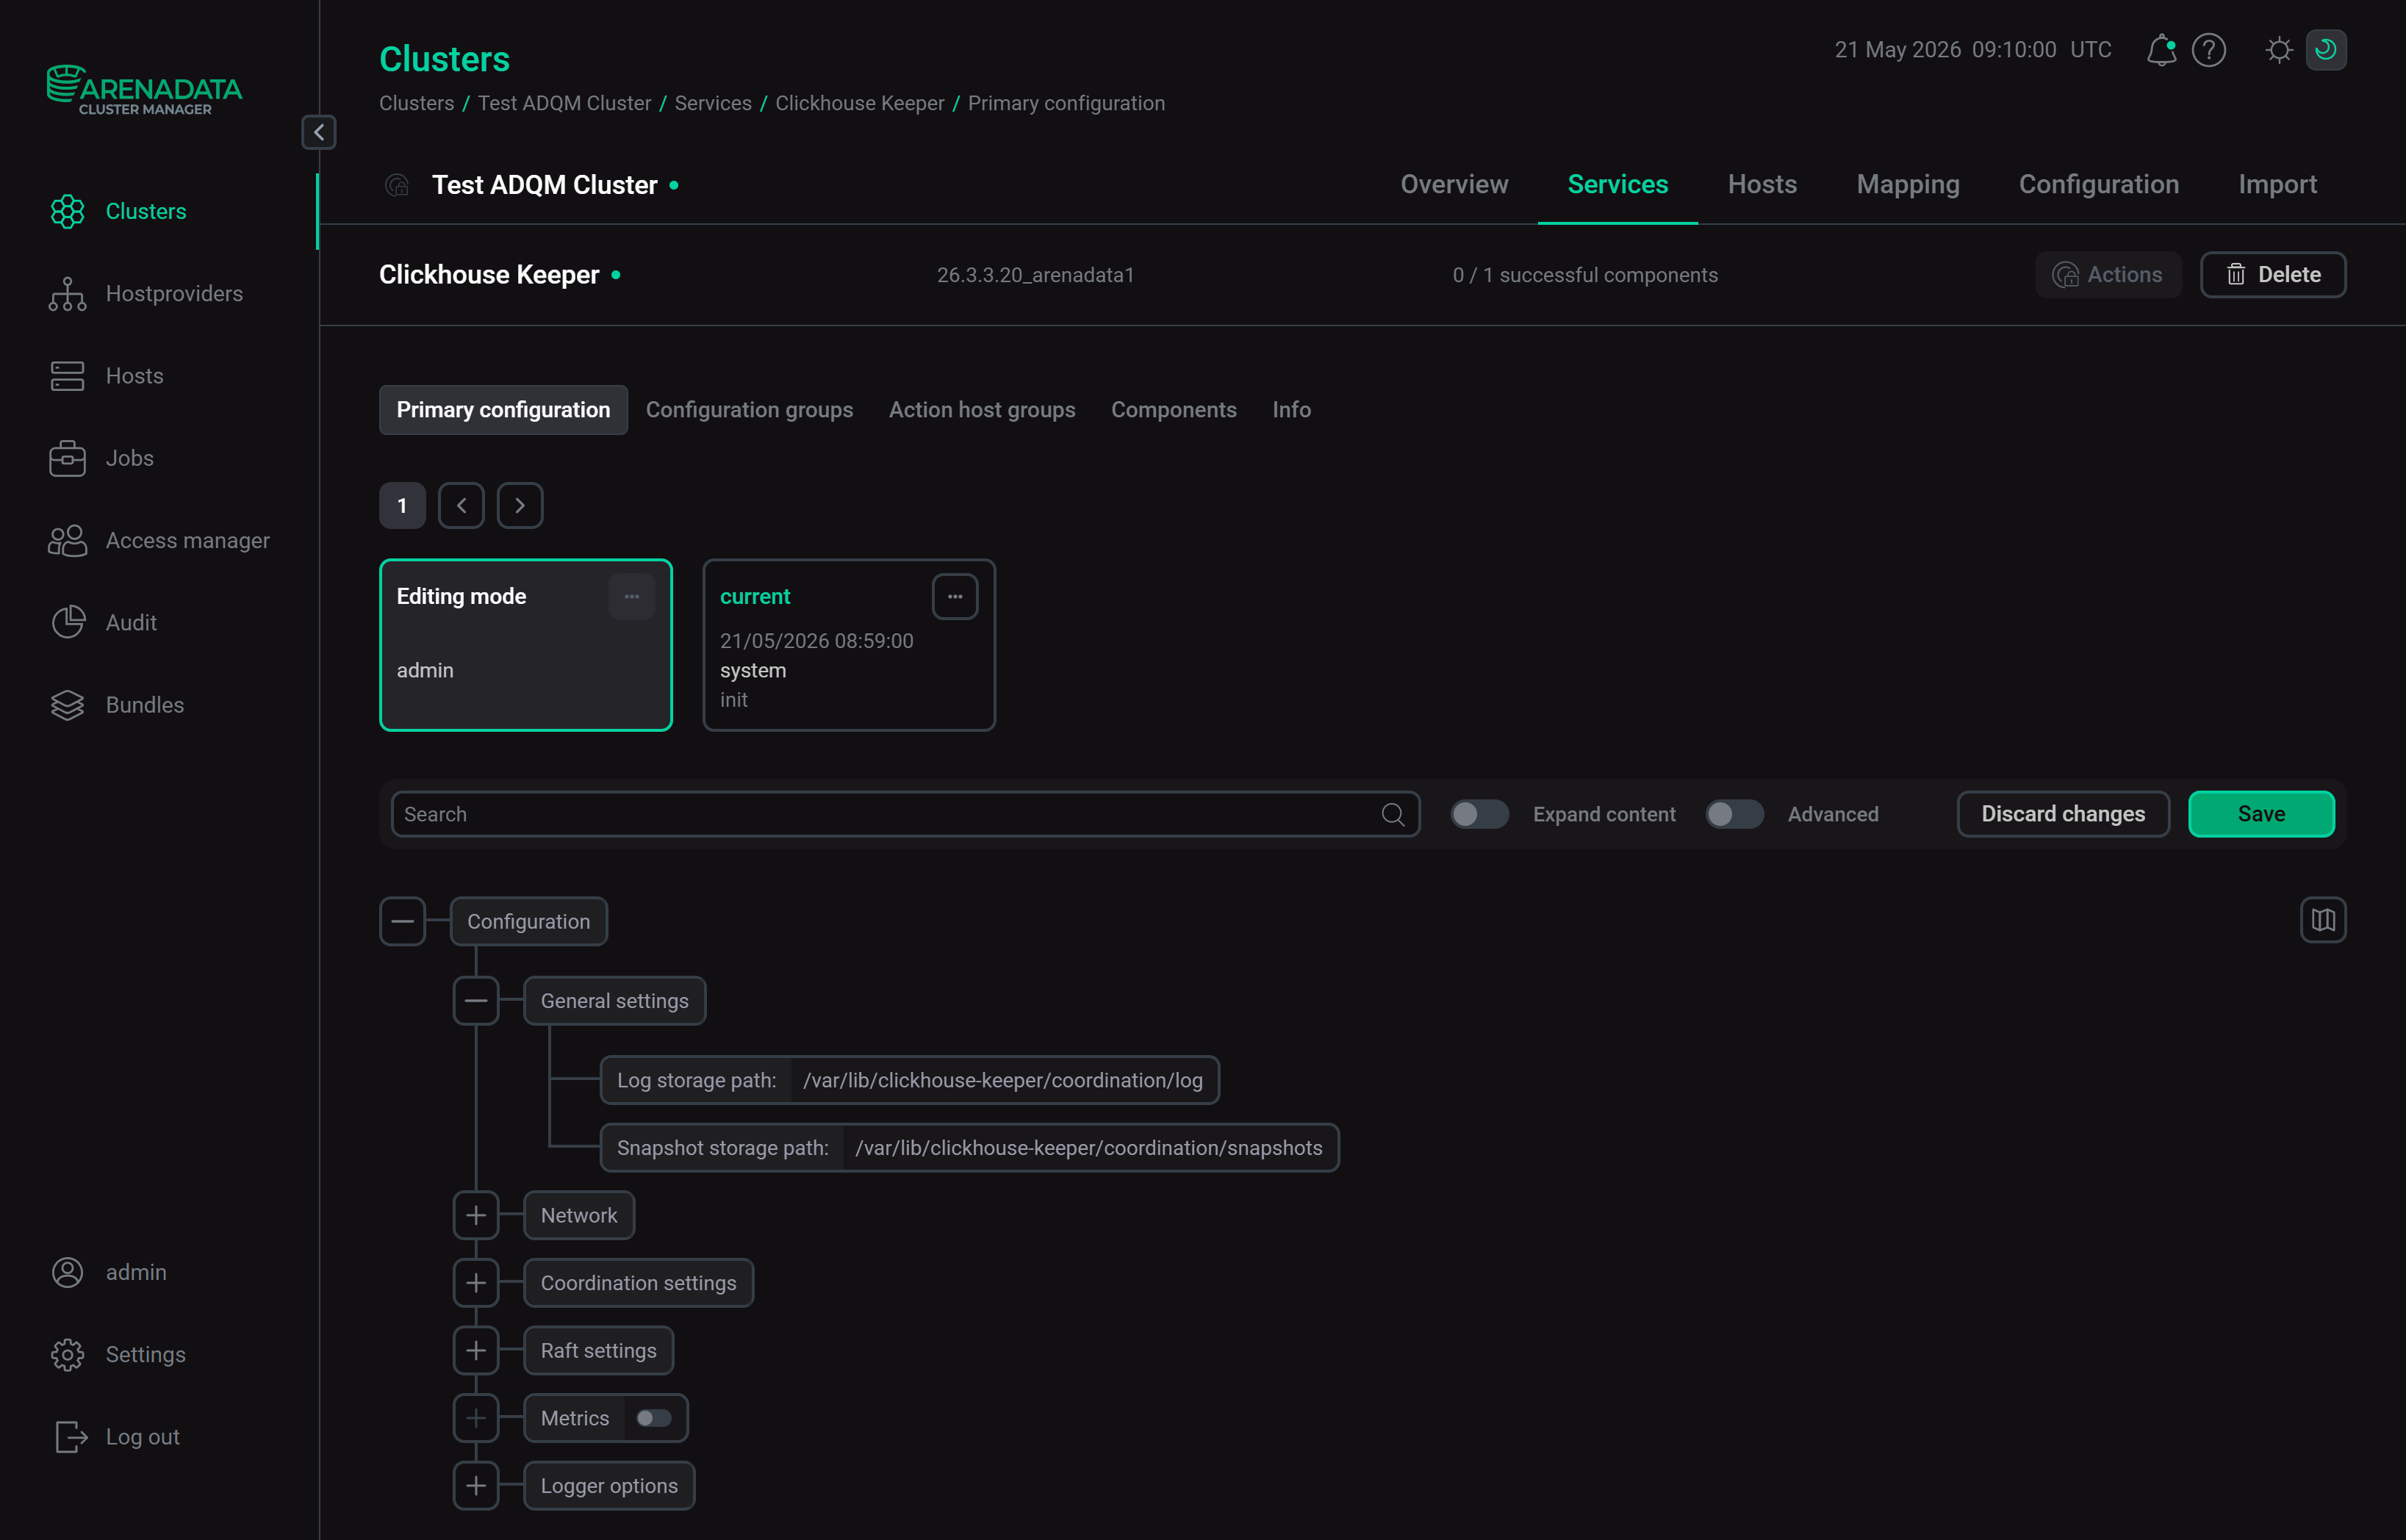Click the cluster action icon beside Test ADQM Cluster
Image resolution: width=2406 pixels, height=1540 pixels.
coord(398,185)
